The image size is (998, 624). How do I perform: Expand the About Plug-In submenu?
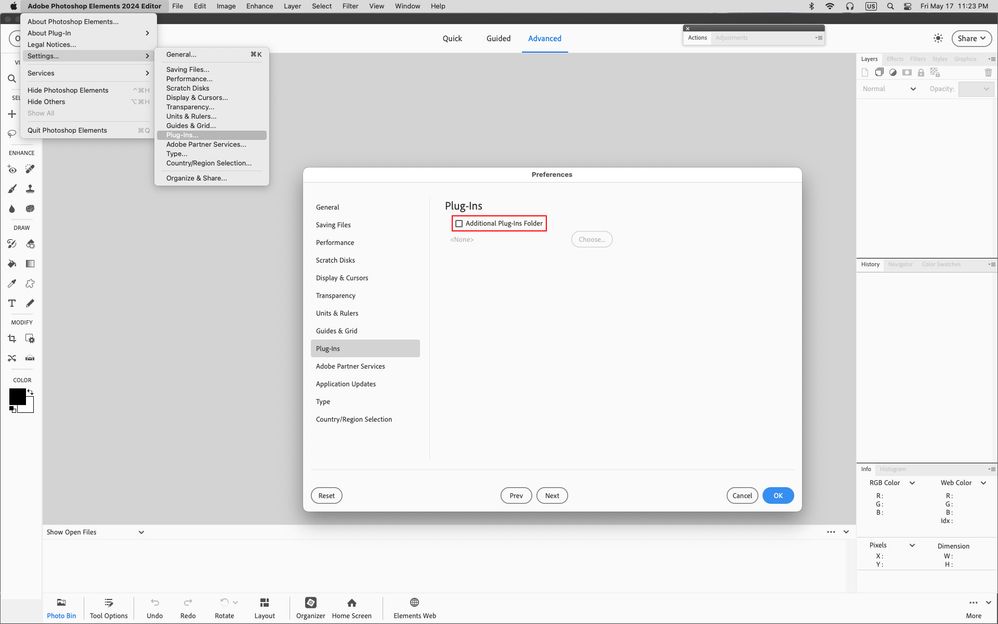point(88,33)
